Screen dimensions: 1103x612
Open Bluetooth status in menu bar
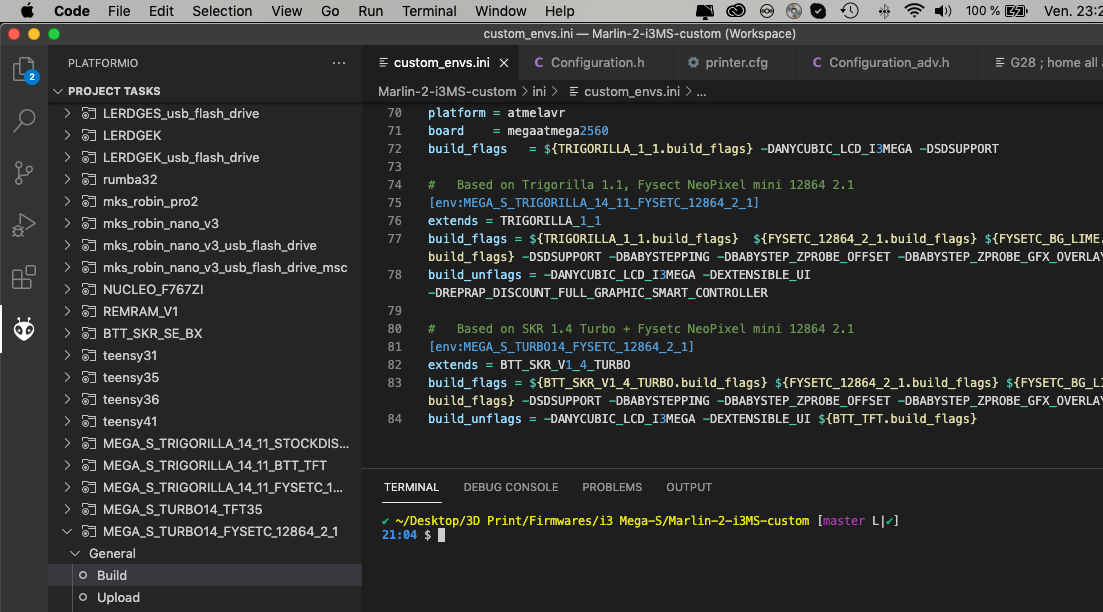tap(884, 11)
